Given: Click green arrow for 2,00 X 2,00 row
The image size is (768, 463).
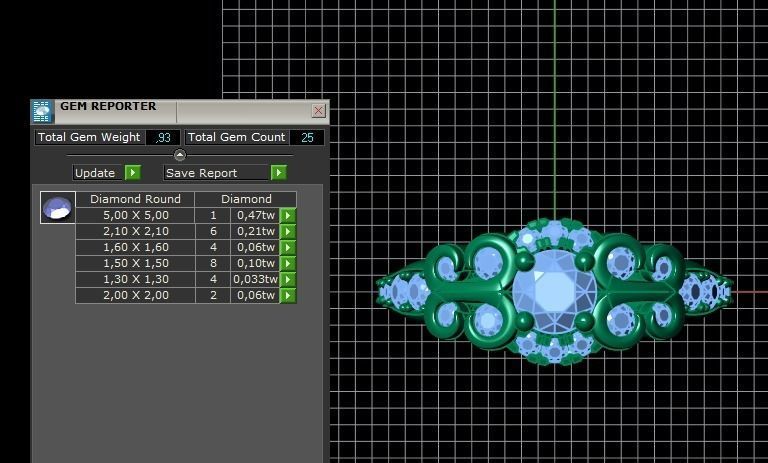Looking at the screenshot, I should [288, 295].
